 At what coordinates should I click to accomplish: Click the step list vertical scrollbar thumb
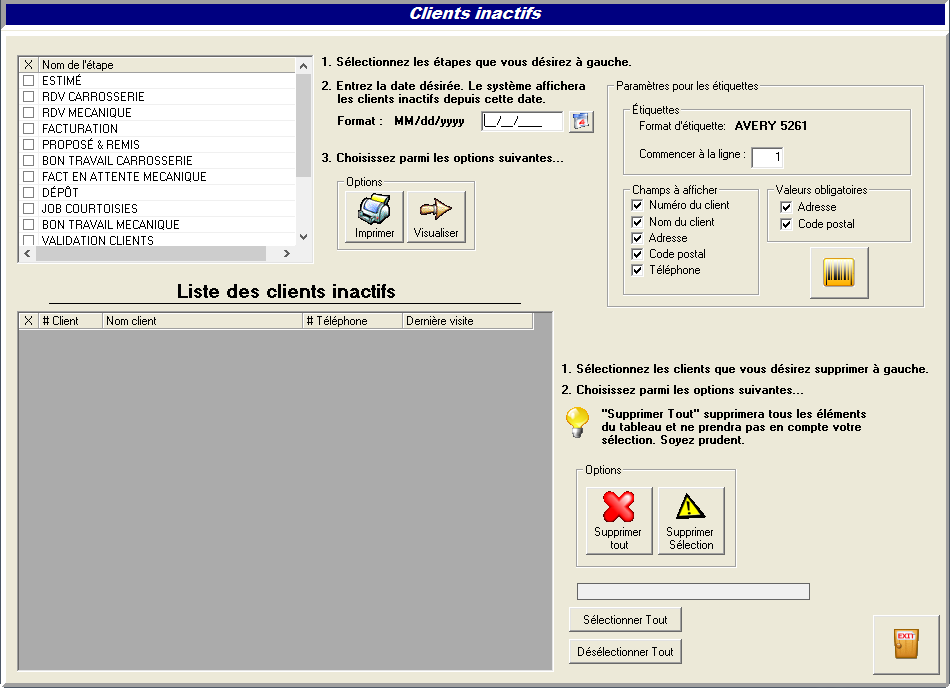click(x=304, y=125)
